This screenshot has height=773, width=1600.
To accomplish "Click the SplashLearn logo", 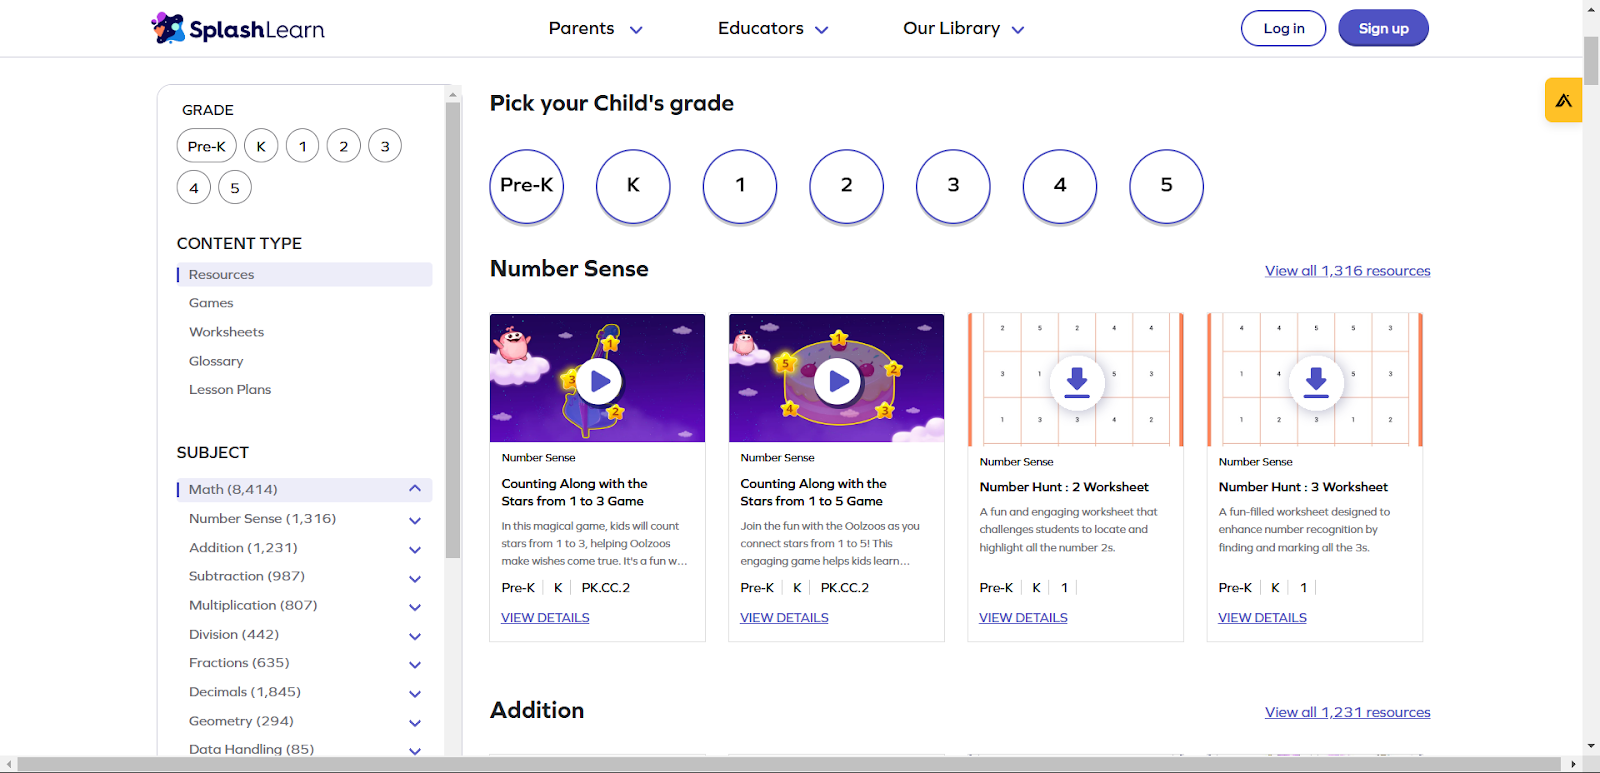I will tap(238, 28).
